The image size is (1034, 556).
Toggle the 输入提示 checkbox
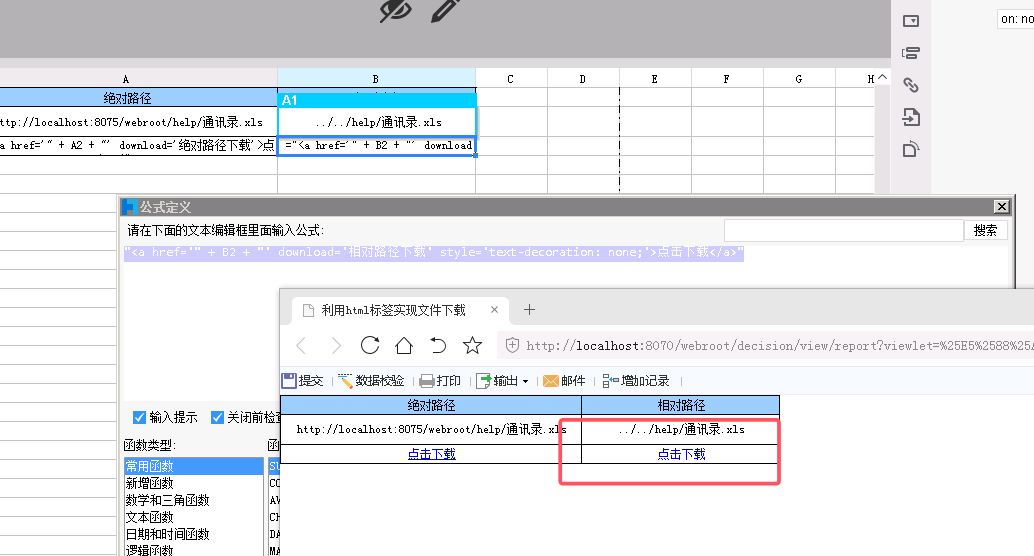[139, 417]
